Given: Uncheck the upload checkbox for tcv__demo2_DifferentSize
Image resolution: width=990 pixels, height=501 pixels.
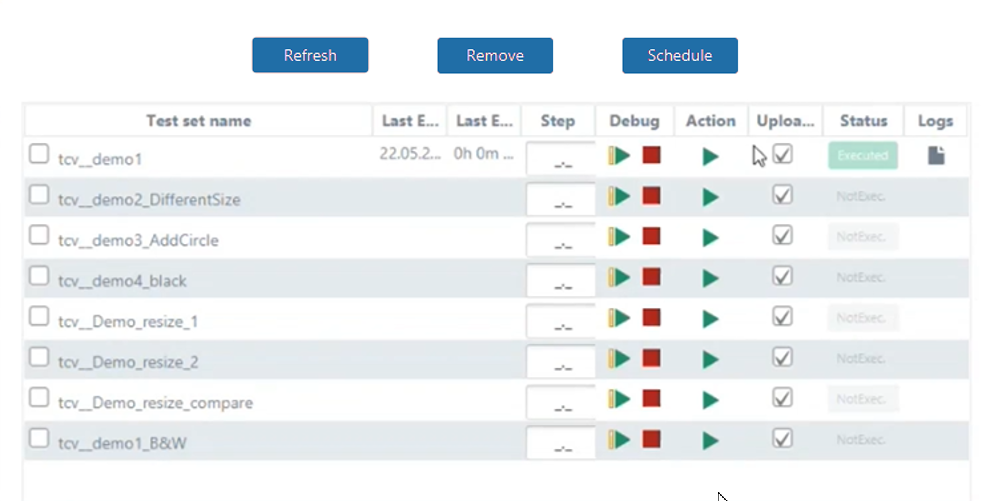Looking at the screenshot, I should [783, 195].
